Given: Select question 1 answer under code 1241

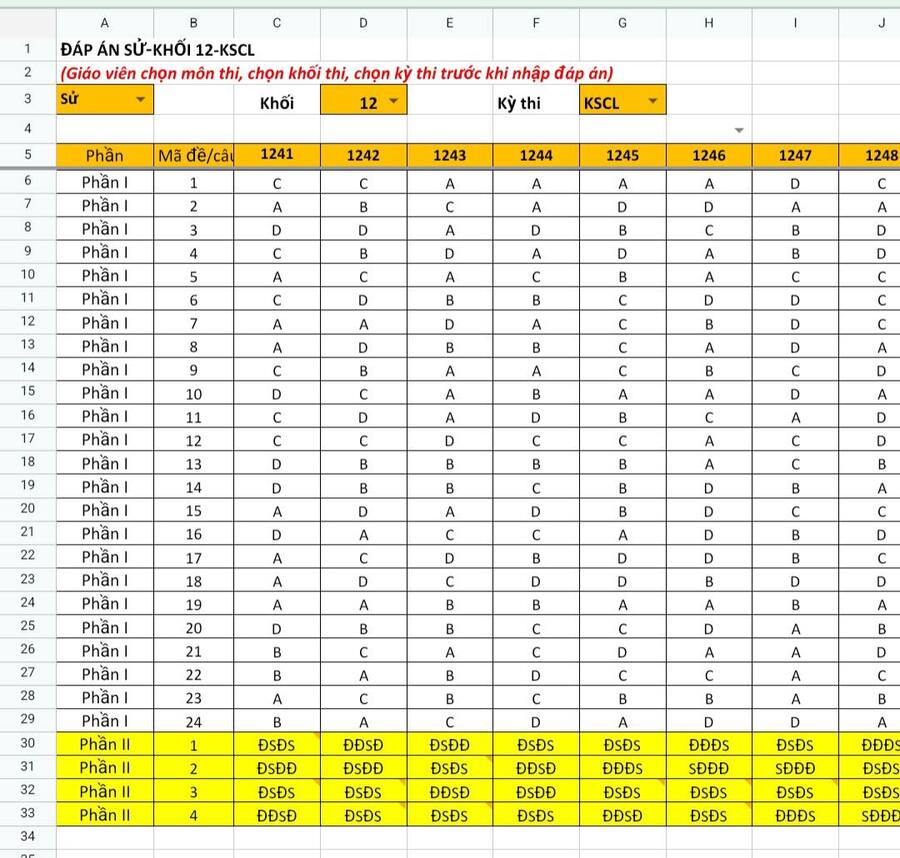Looking at the screenshot, I should [277, 183].
